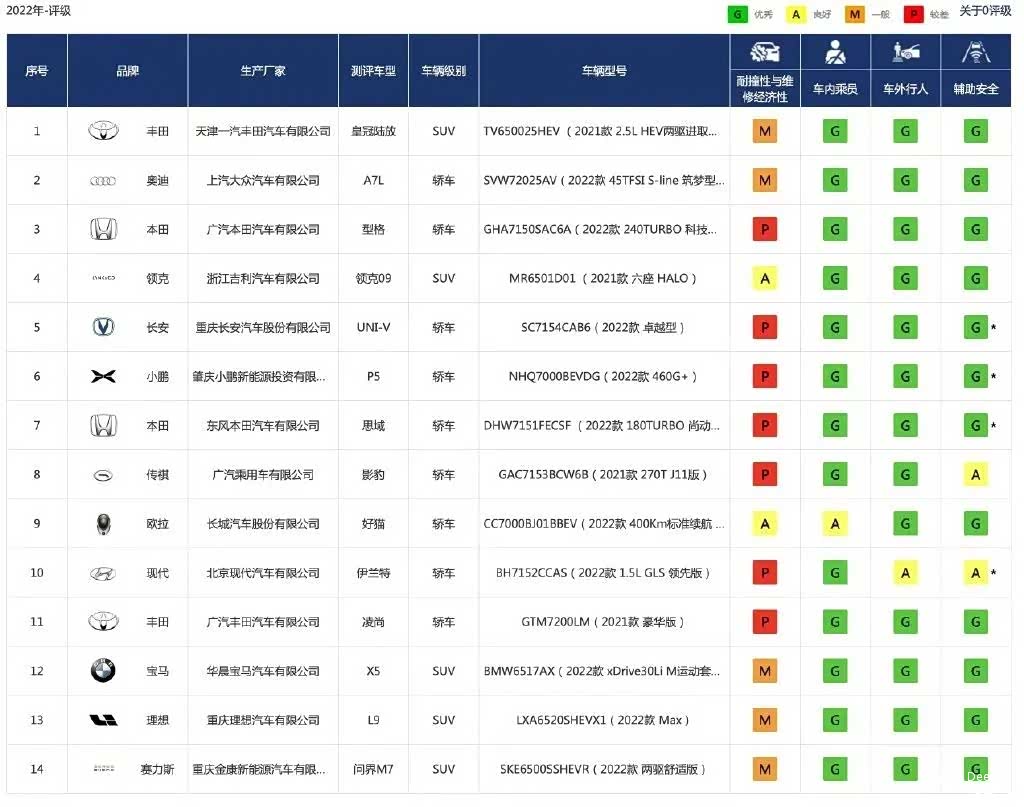1024x807 pixels.
Task: Click the yellow A rating for 领克09
Action: click(x=765, y=278)
